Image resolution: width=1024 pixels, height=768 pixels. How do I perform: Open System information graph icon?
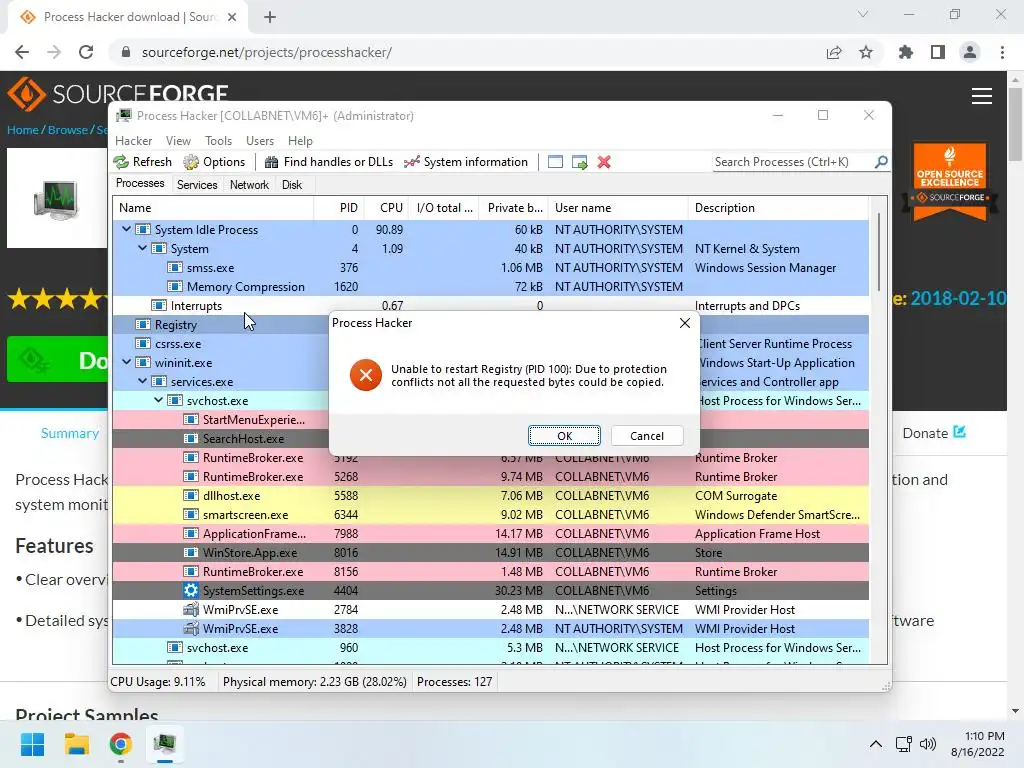click(411, 162)
